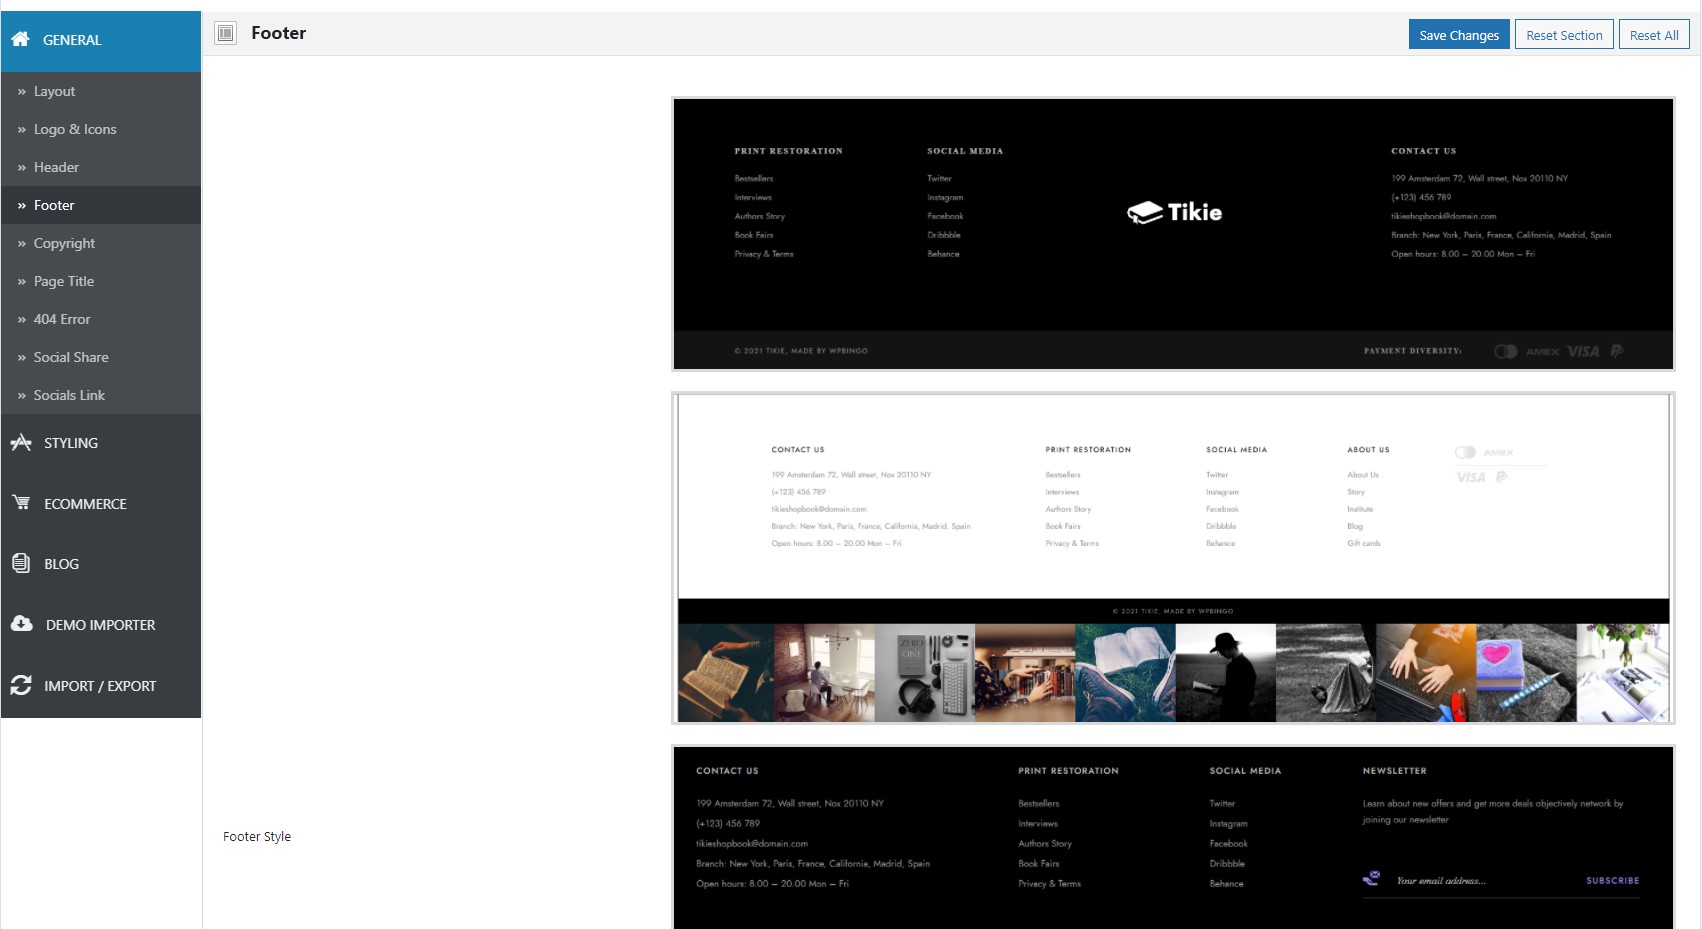The width and height of the screenshot is (1702, 929).
Task: Click the Demo Importer cloud icon
Action: pos(22,624)
